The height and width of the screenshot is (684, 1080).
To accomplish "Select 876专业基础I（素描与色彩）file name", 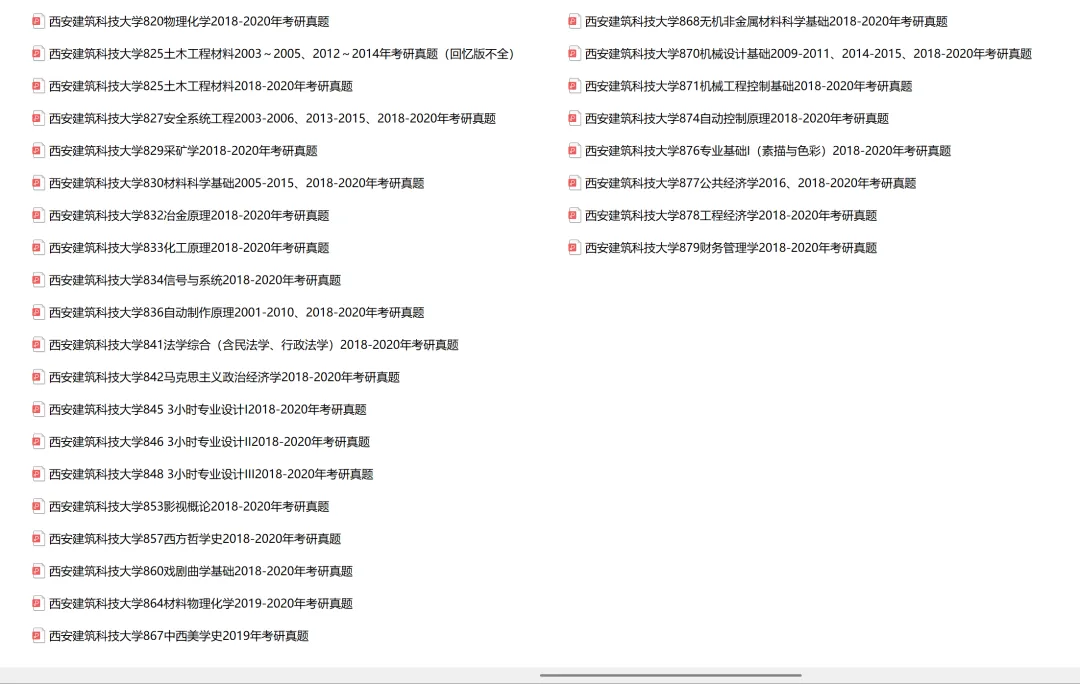I will 768,152.
